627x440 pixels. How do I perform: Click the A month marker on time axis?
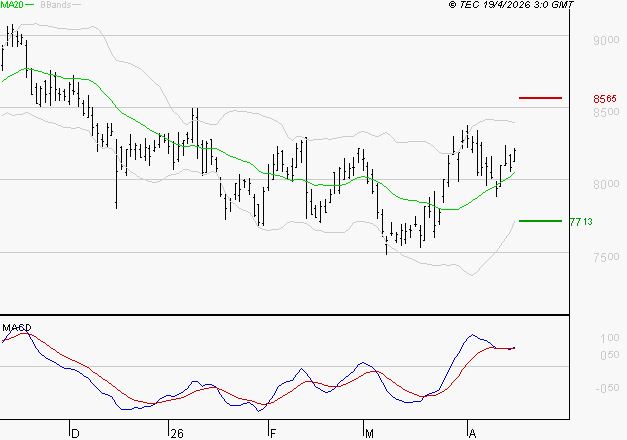coord(472,434)
